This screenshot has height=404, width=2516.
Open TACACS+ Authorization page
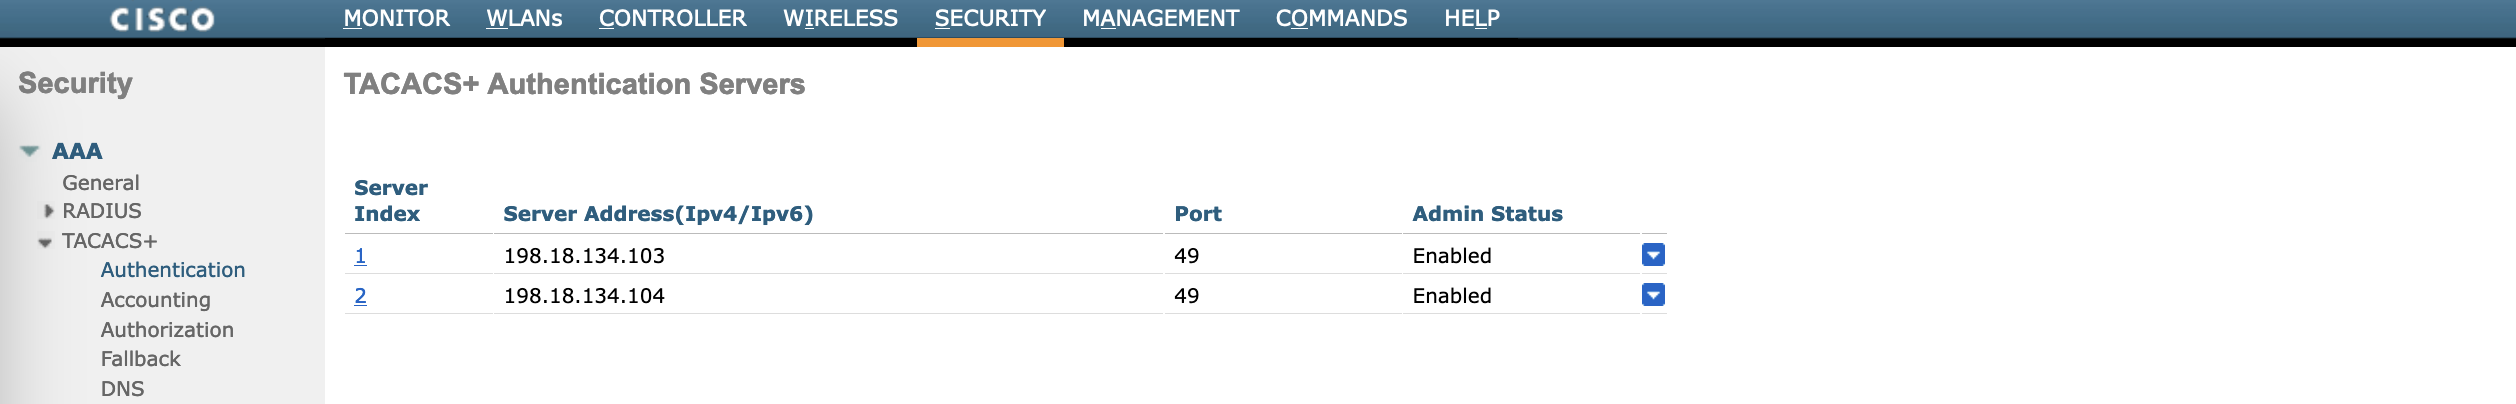(167, 330)
